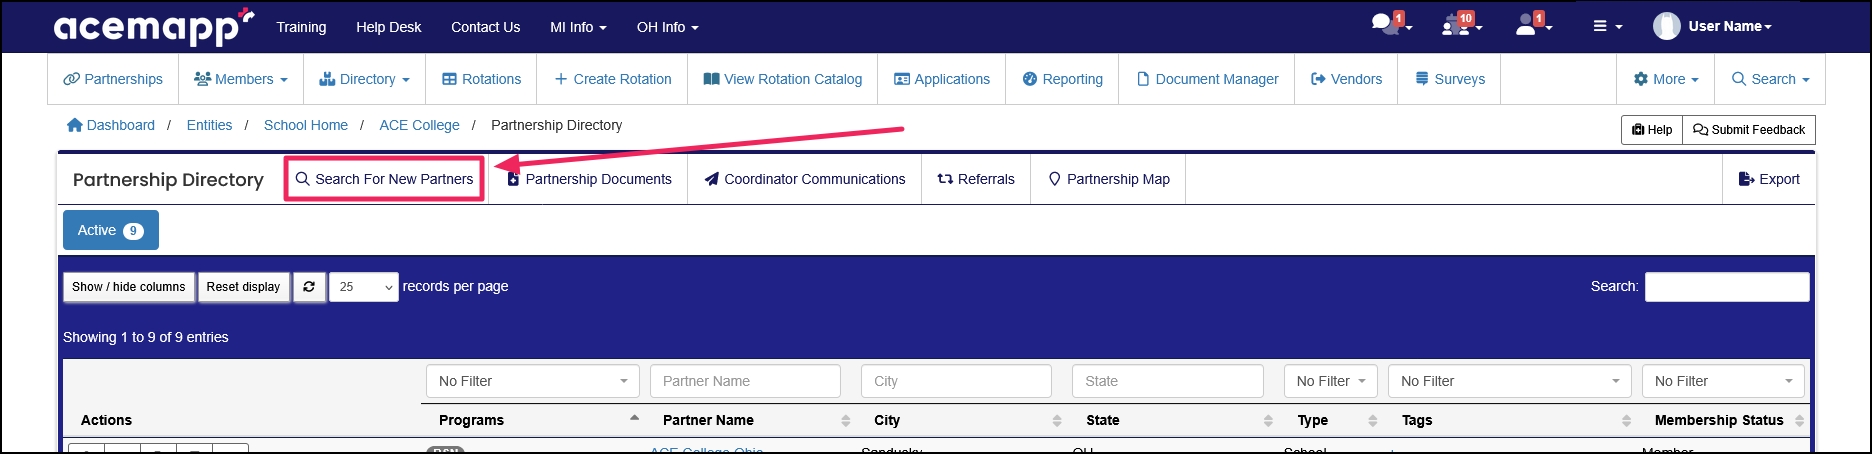Open Rotations in the navigation bar
1872x454 pixels.
[481, 79]
